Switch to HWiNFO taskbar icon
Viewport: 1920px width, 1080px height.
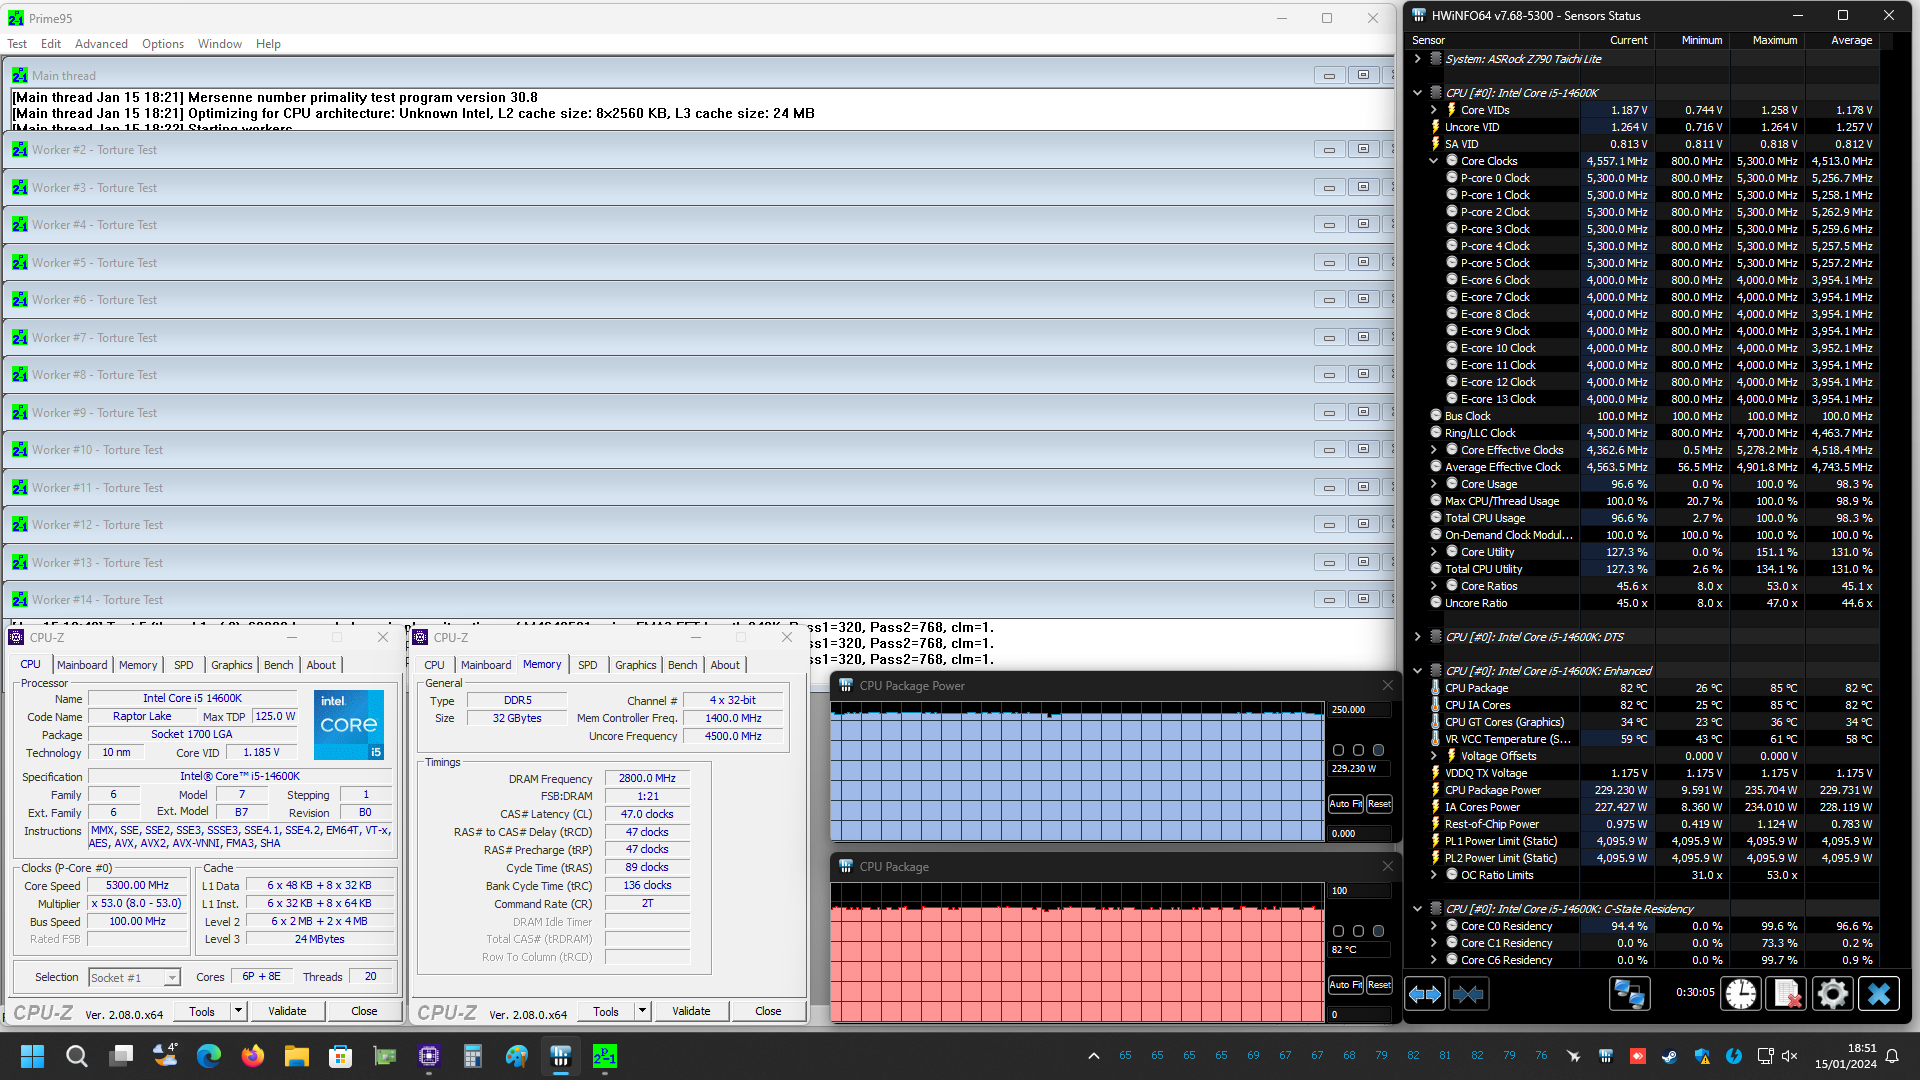[x=561, y=1056]
